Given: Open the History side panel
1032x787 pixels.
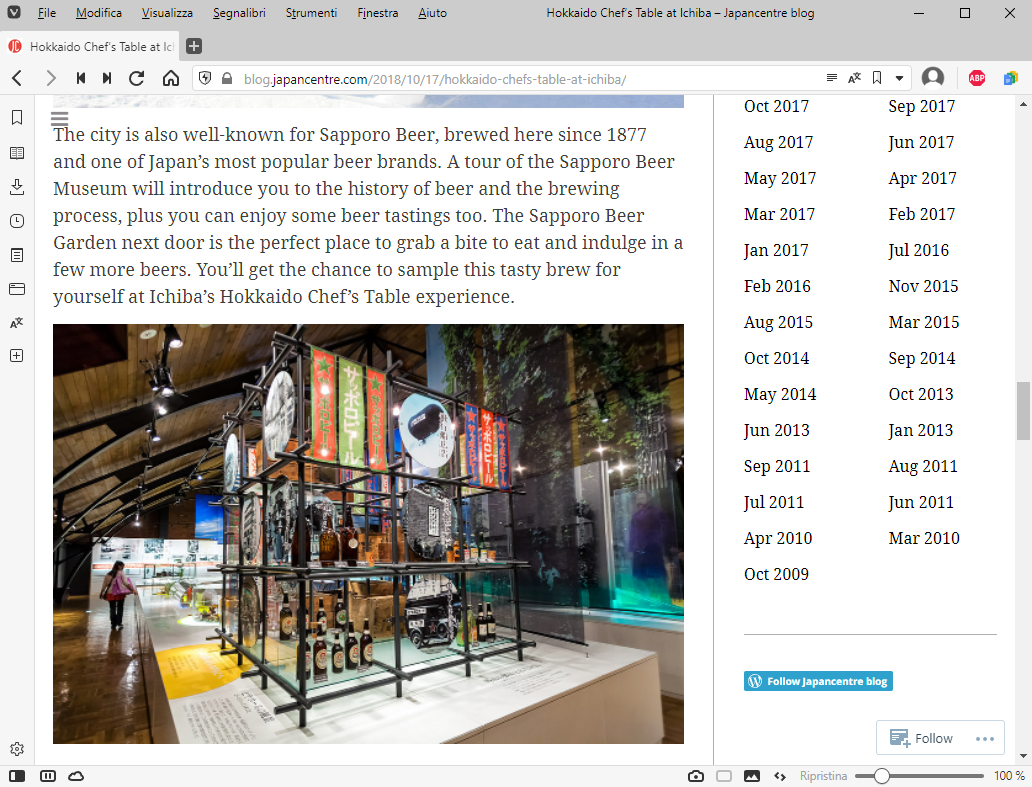Looking at the screenshot, I should 17,221.
